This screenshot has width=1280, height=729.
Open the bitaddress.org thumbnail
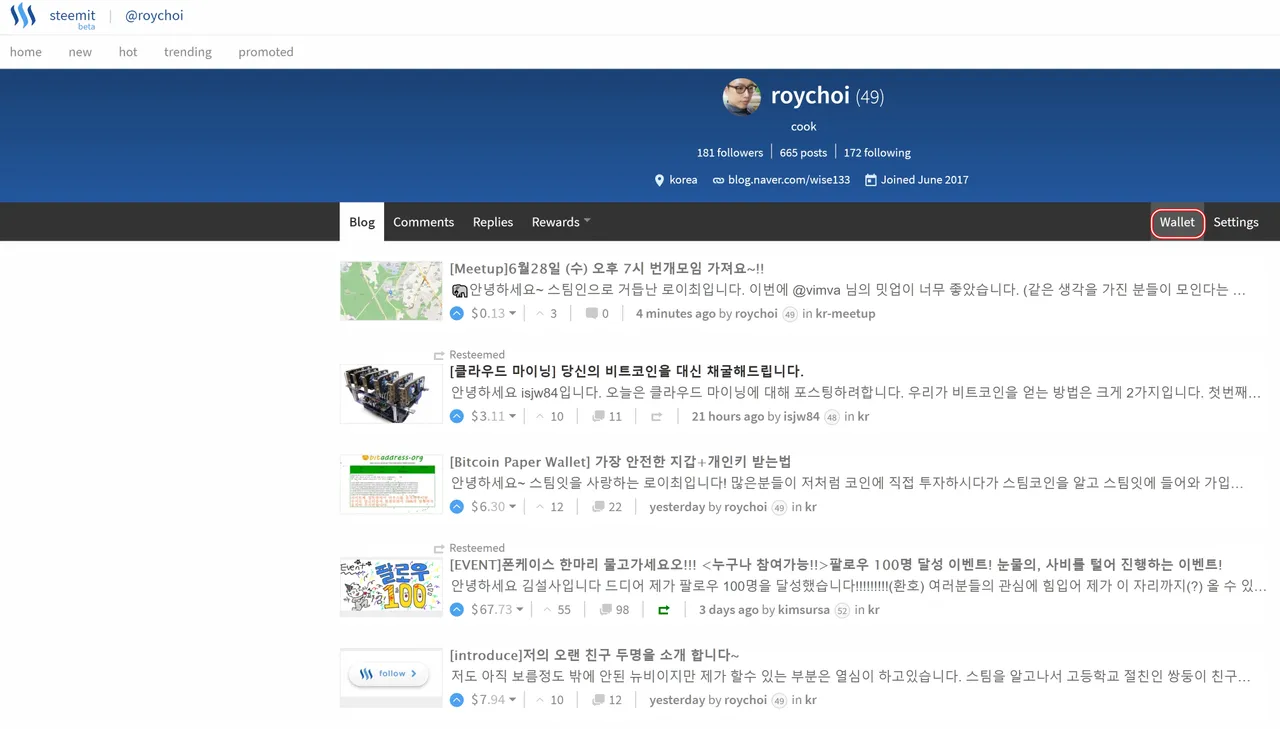(391, 484)
